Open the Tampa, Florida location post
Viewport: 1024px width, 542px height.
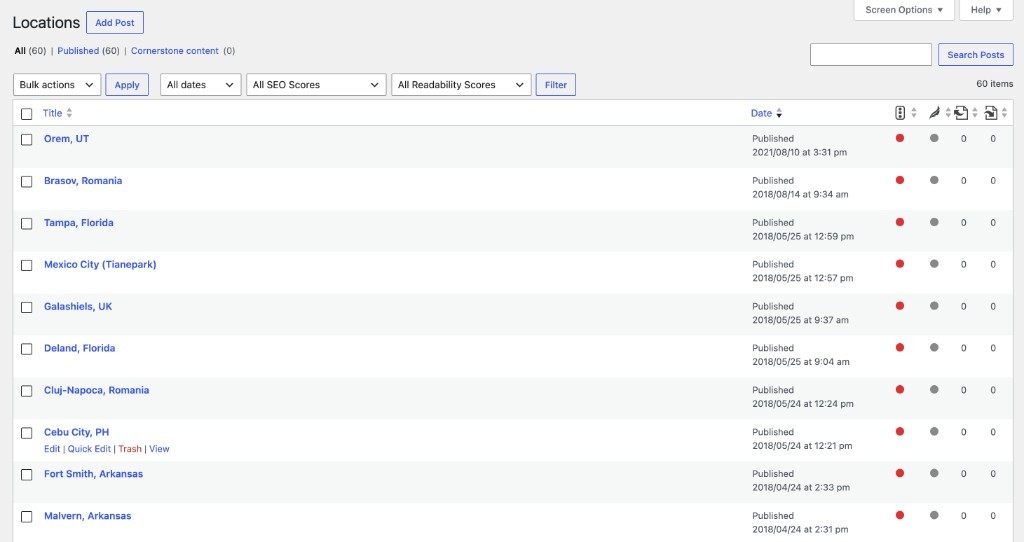(x=79, y=222)
